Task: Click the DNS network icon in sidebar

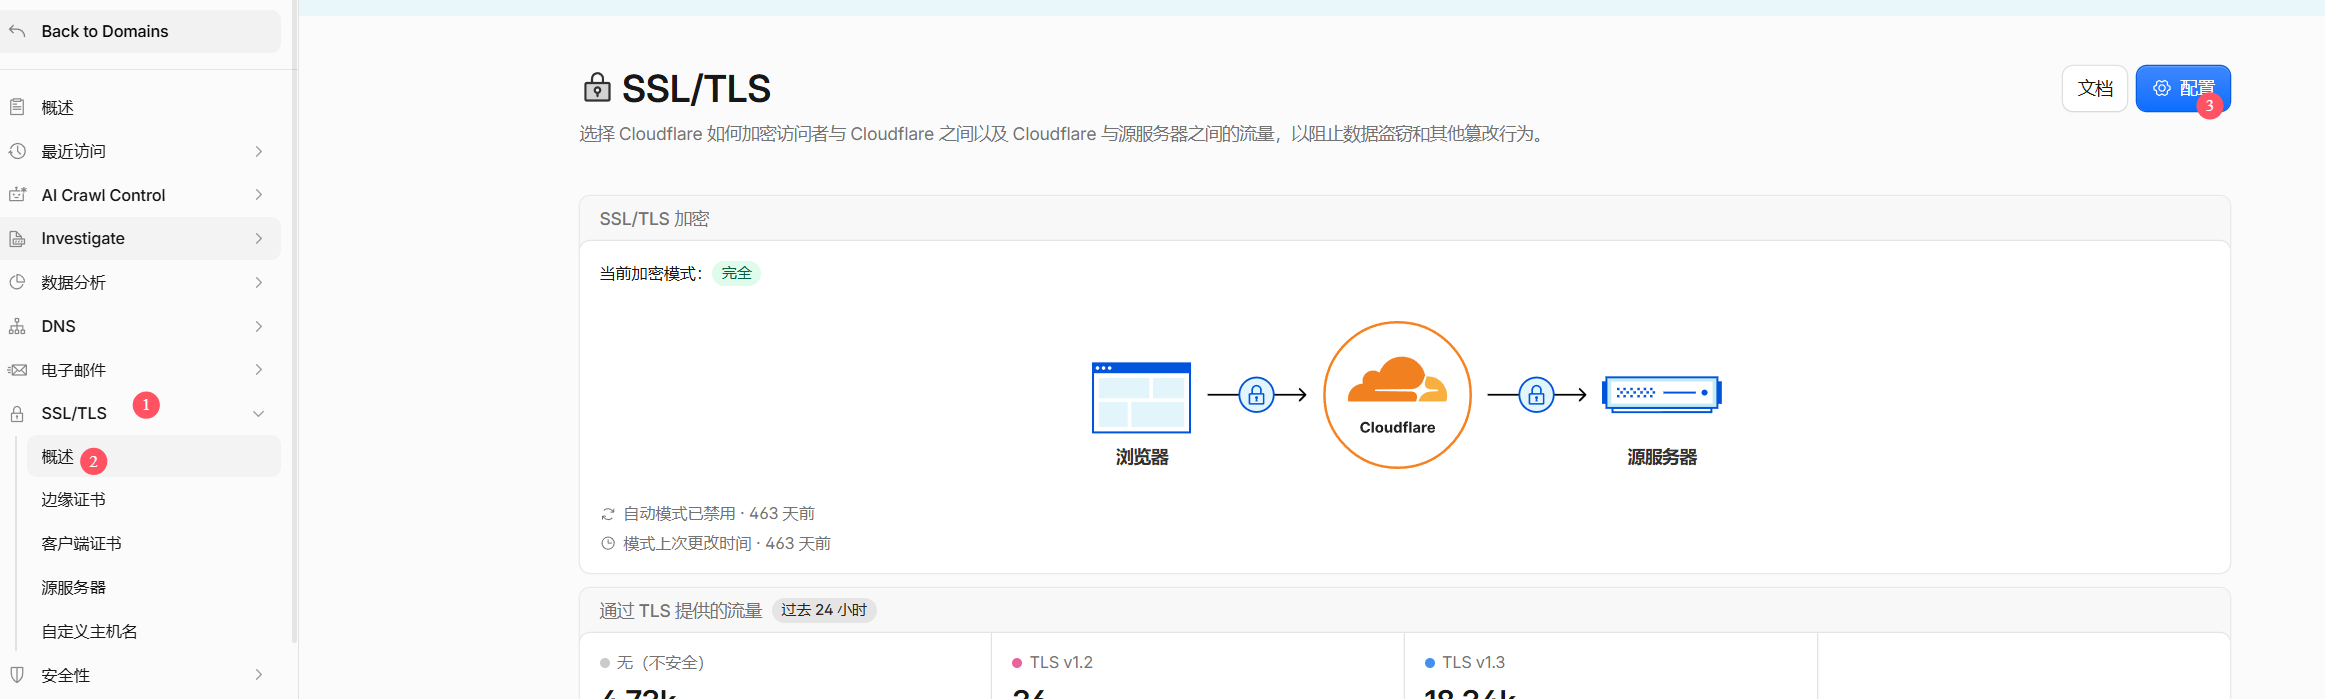Action: point(17,326)
